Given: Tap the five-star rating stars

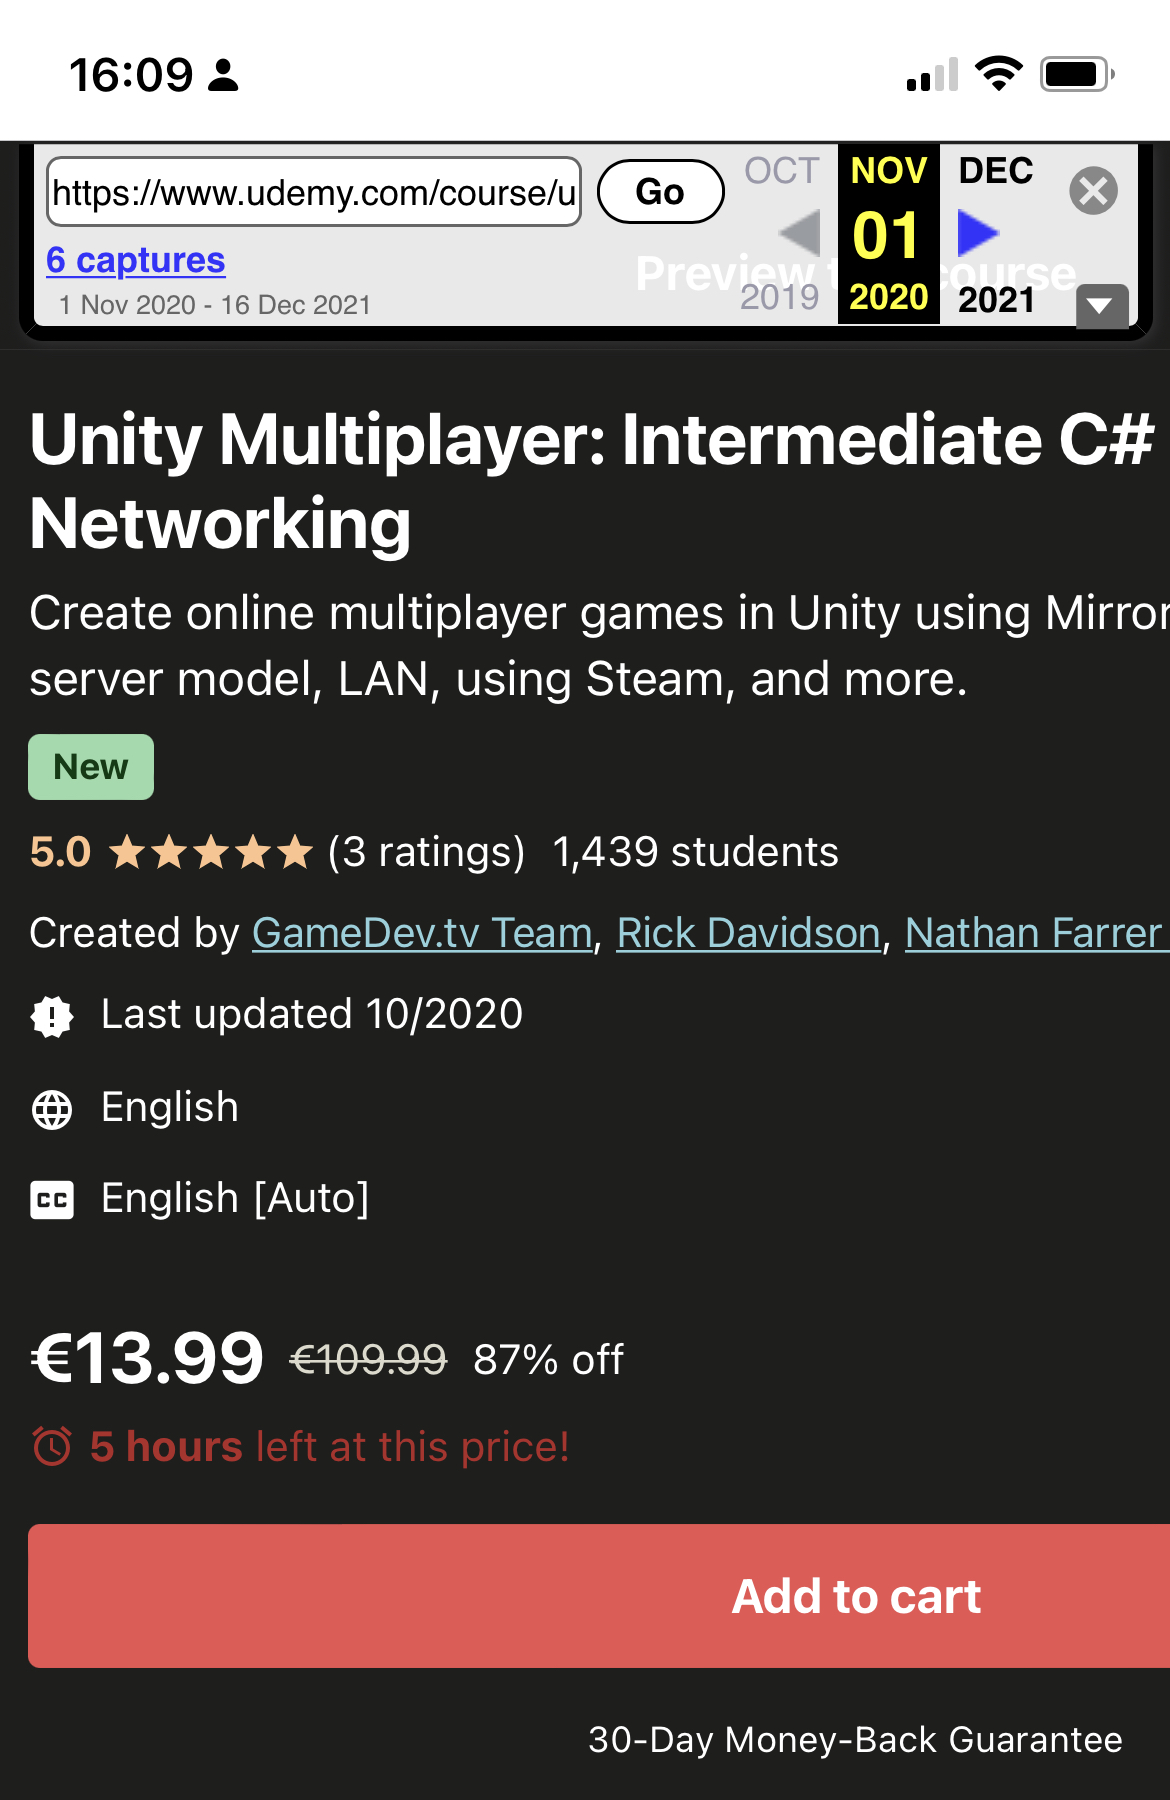Looking at the screenshot, I should [211, 853].
